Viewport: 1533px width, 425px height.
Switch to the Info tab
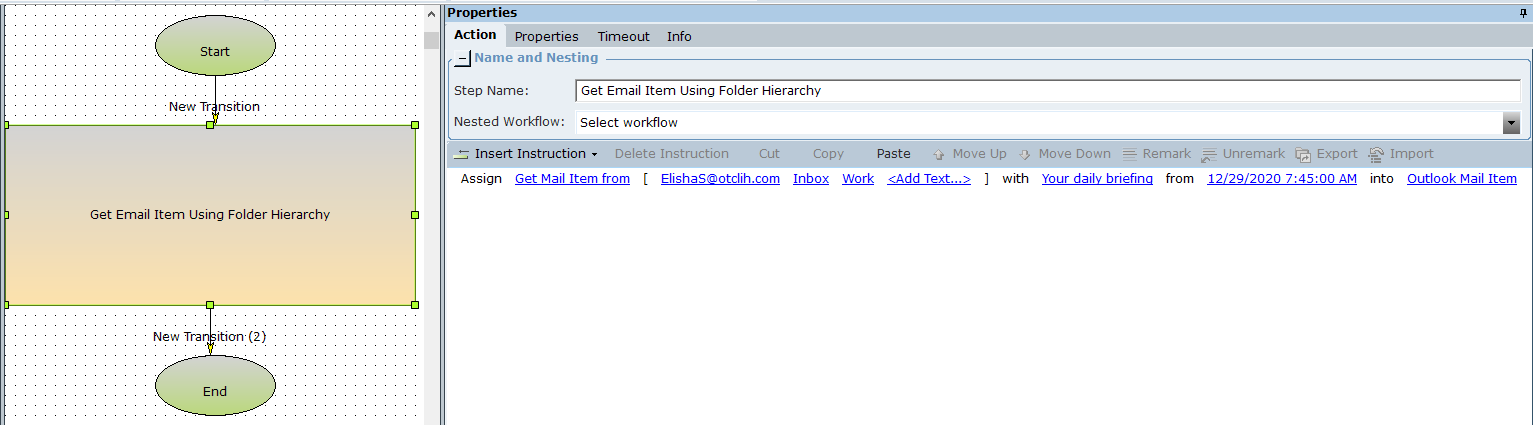tap(679, 36)
